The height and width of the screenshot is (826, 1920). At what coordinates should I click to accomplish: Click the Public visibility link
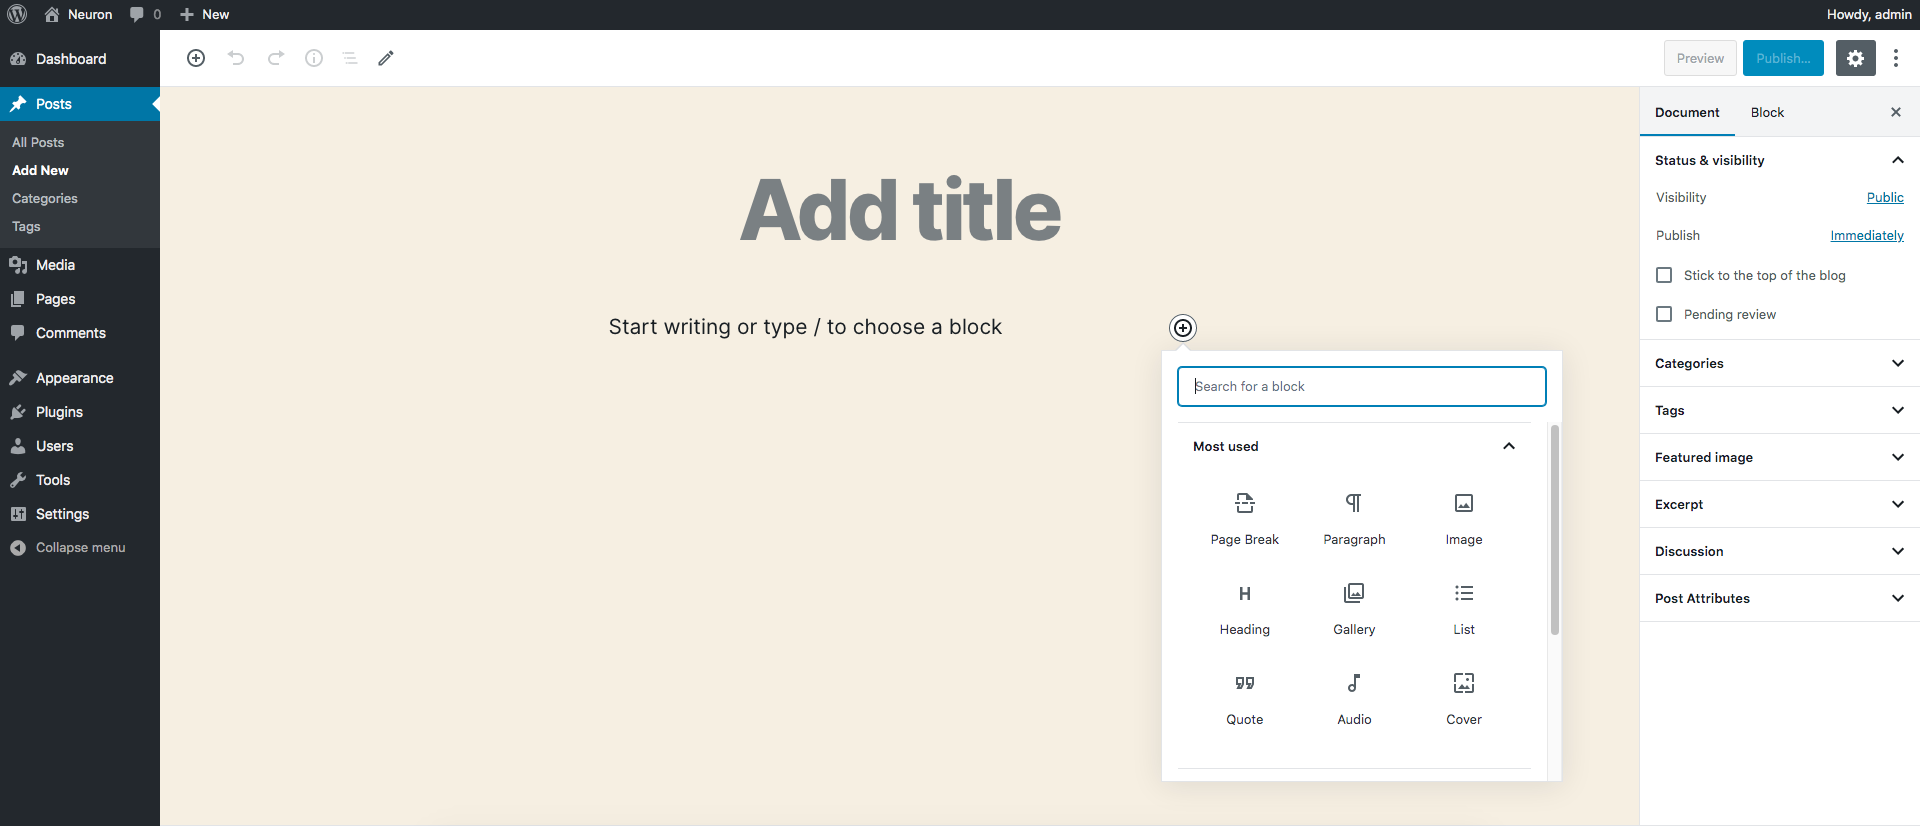pos(1885,197)
